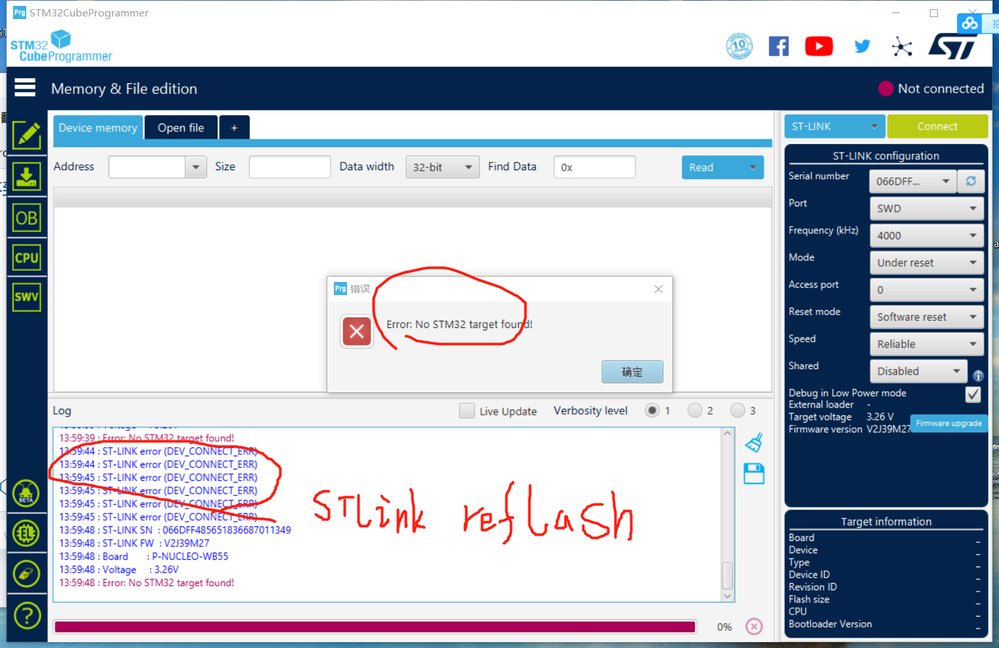Clear the log with broom icon
This screenshot has height=648, width=999.
[x=754, y=442]
